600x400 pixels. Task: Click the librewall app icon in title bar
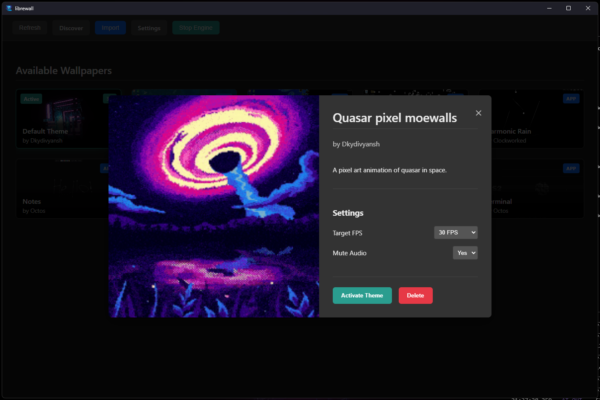(x=9, y=8)
